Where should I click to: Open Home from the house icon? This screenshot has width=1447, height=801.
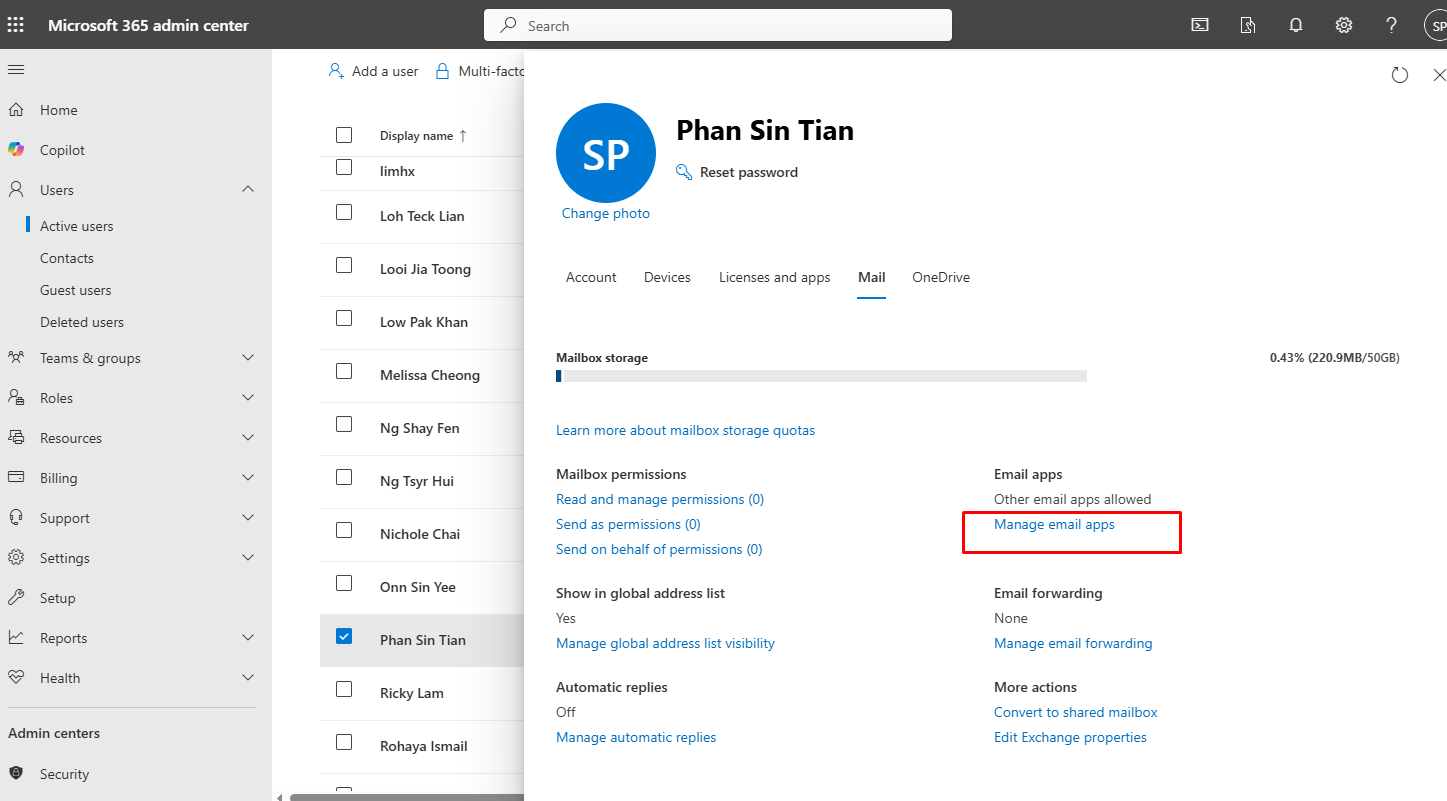16,110
